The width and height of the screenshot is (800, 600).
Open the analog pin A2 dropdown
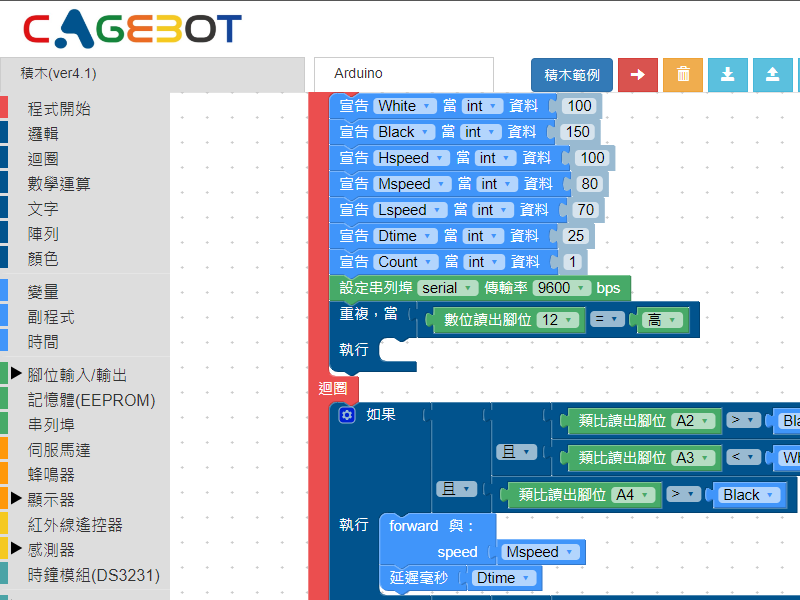click(695, 421)
